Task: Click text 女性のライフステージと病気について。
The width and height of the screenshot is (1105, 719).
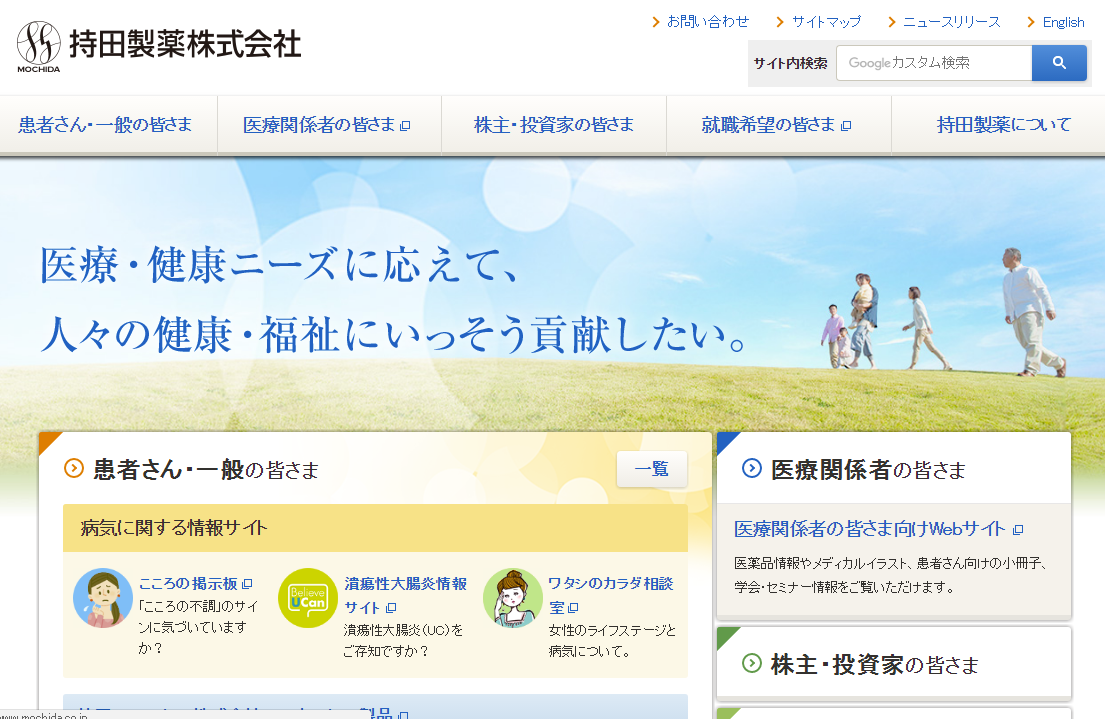Action: pyautogui.click(x=612, y=641)
